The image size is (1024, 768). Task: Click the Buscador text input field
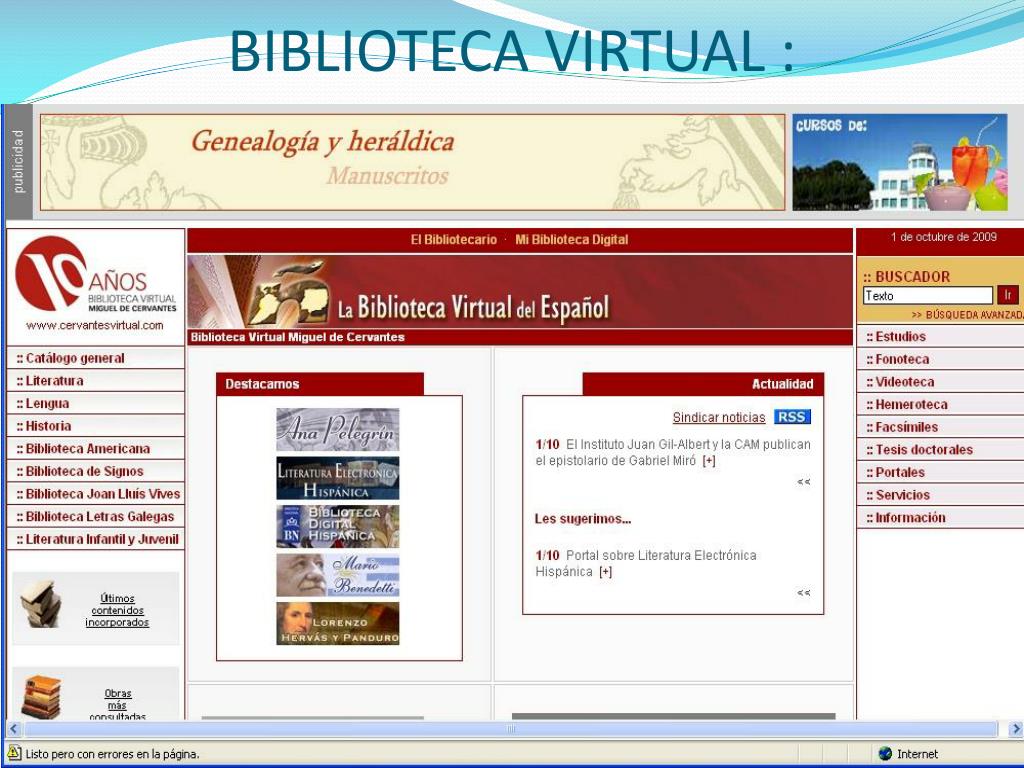tap(927, 295)
